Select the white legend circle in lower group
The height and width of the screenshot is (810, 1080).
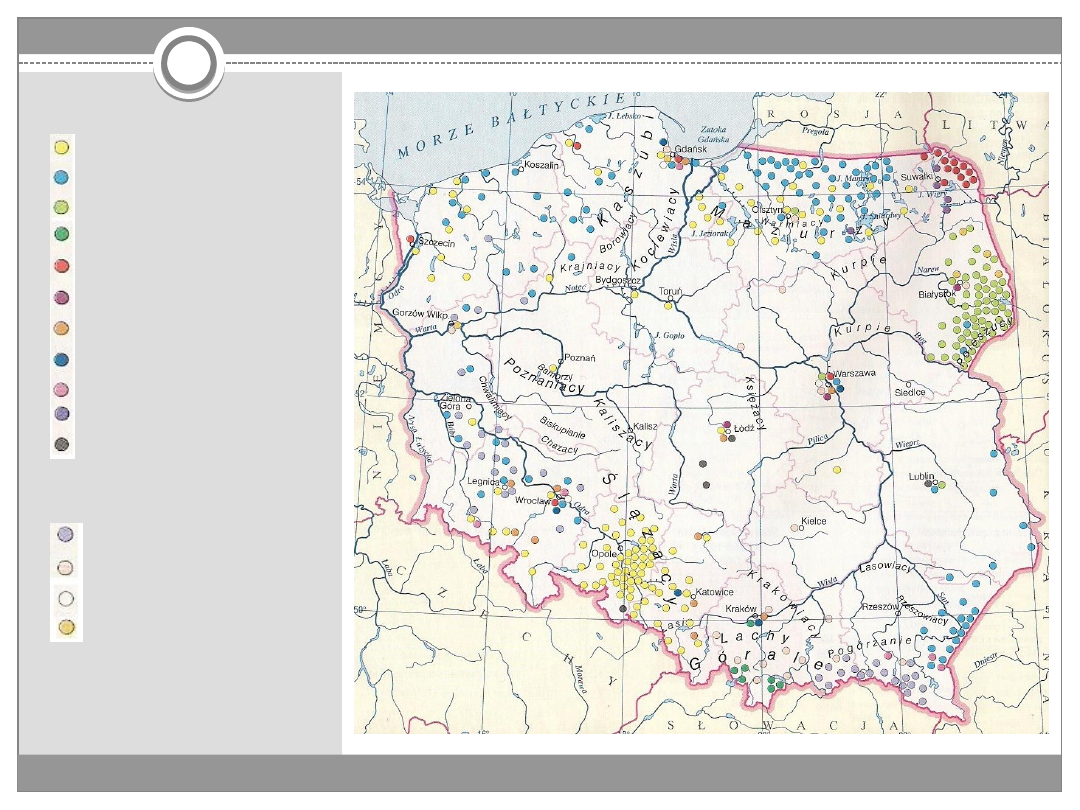tap(66, 598)
